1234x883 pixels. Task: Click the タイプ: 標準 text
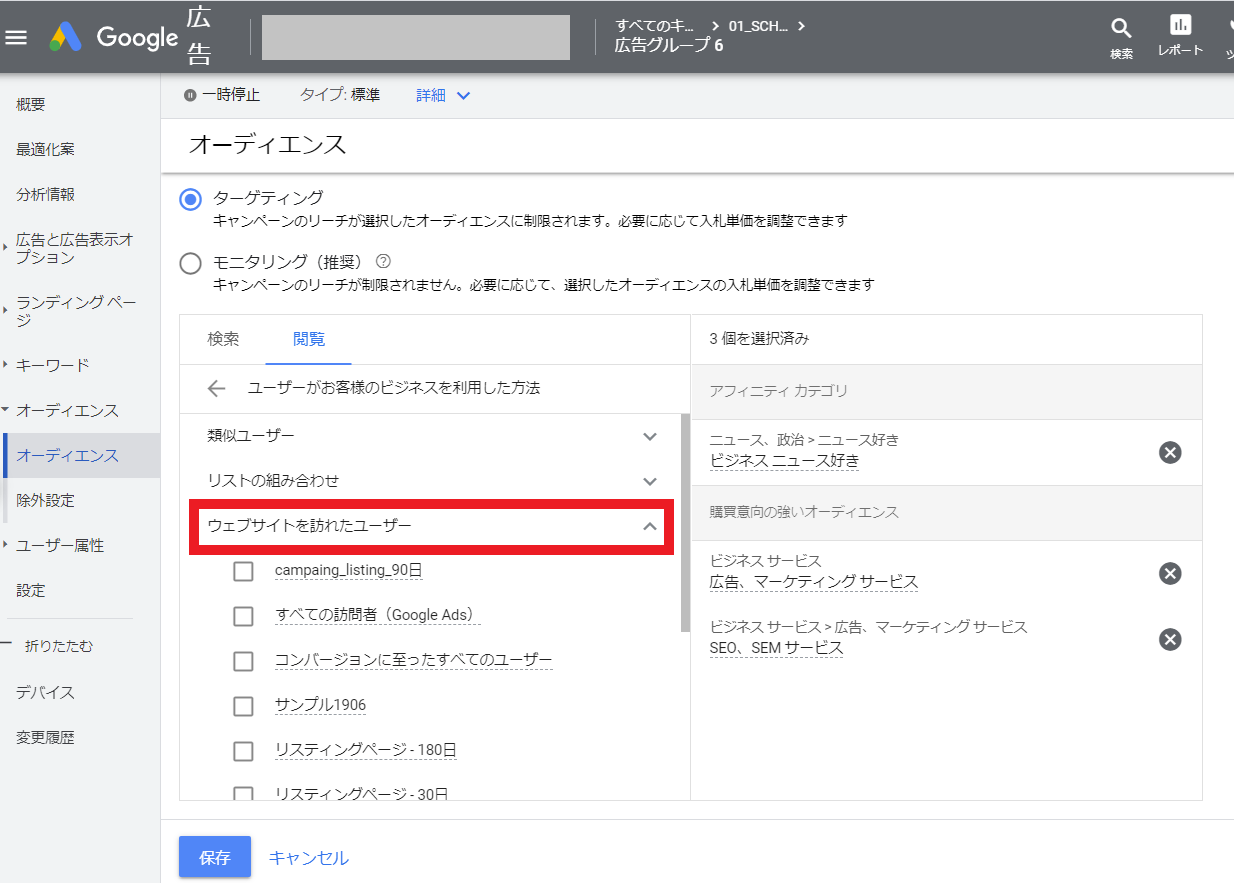[x=340, y=95]
